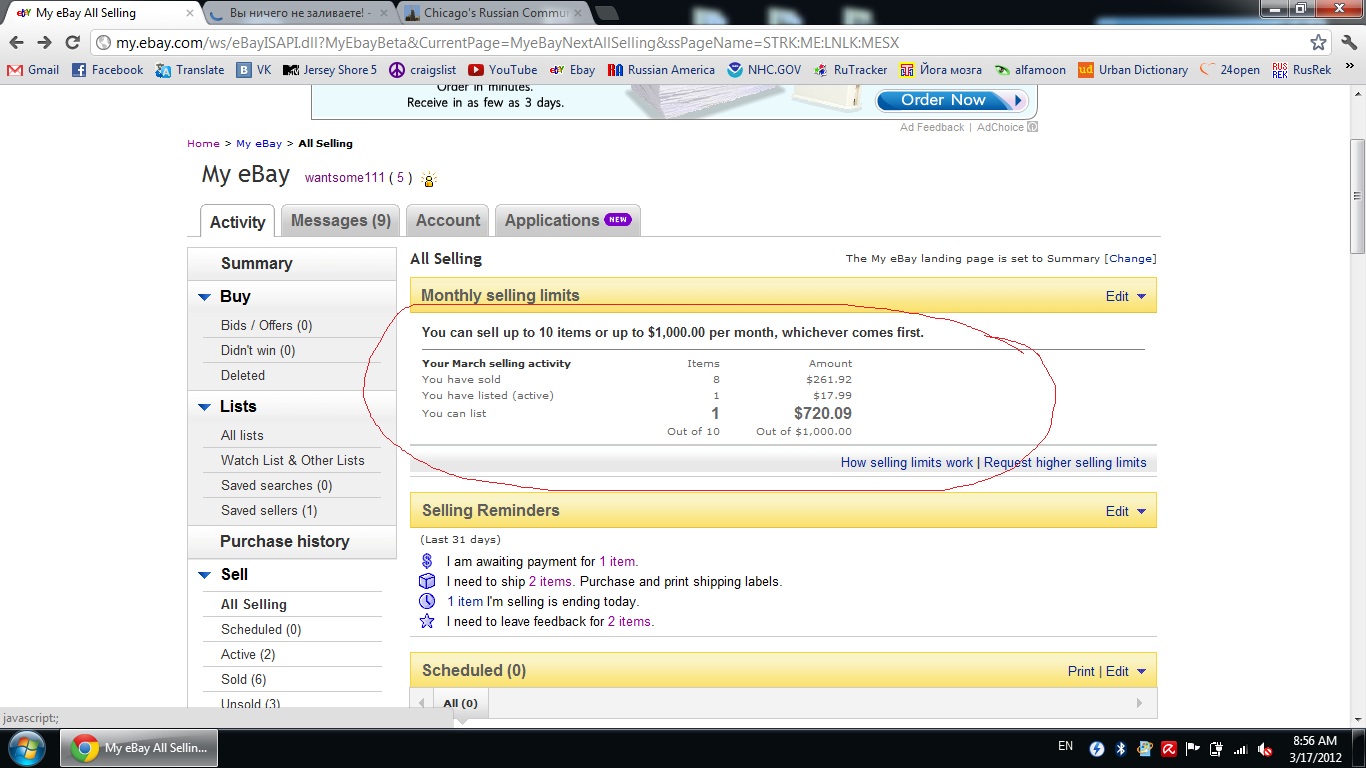The width and height of the screenshot is (1366, 768).
Task: Collapse the Buy section in the sidebar
Action: 204,297
